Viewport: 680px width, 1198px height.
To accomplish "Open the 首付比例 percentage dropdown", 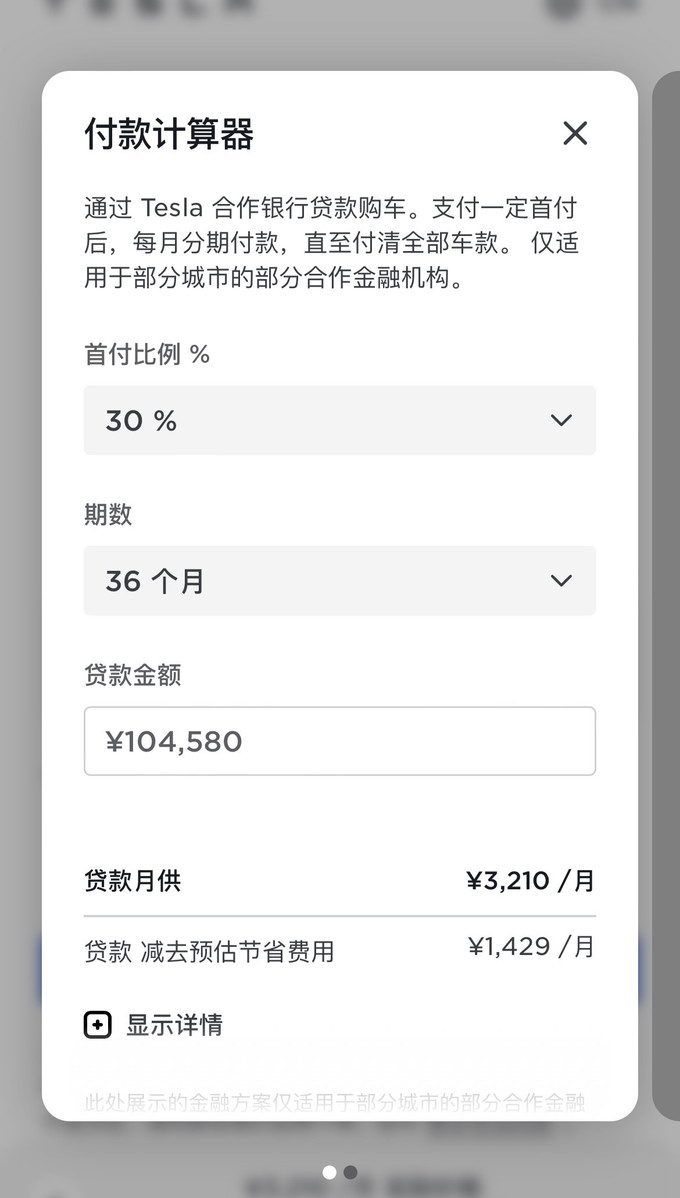I will click(340, 421).
